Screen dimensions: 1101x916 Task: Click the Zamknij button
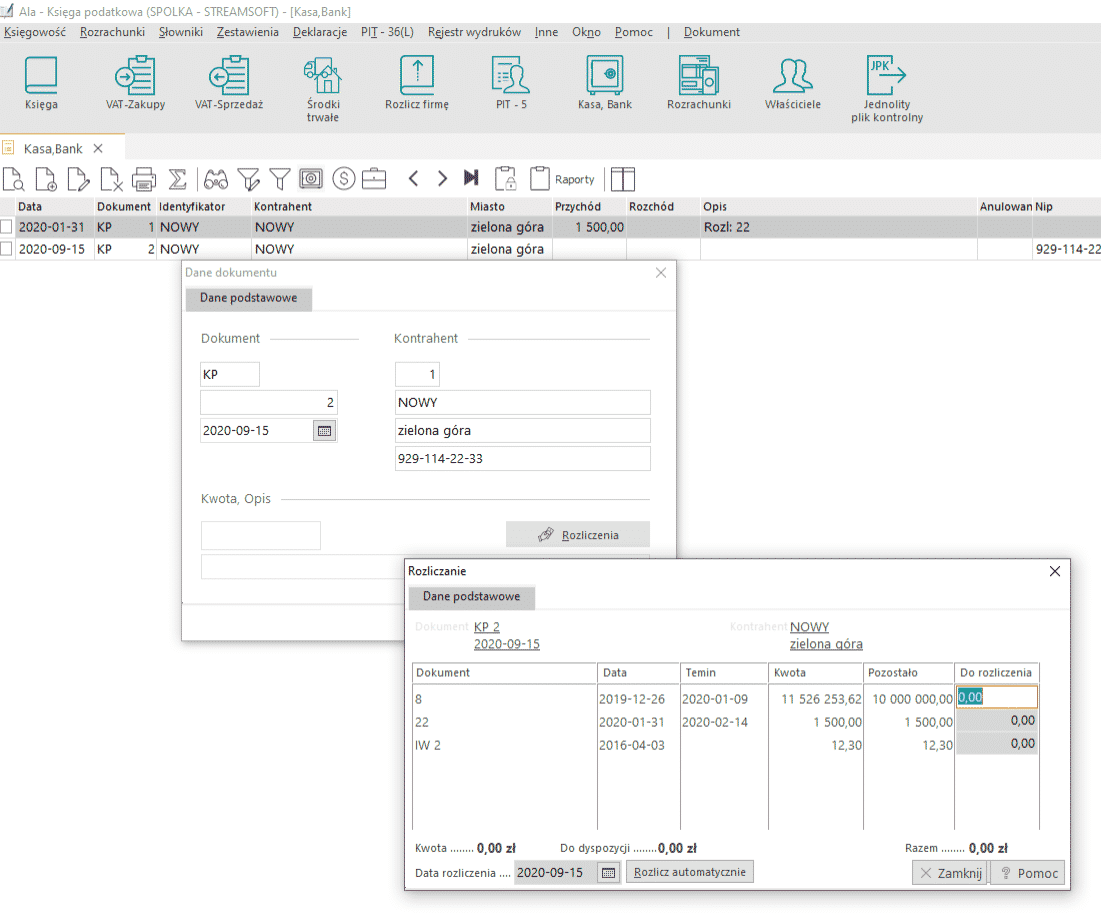click(x=951, y=872)
